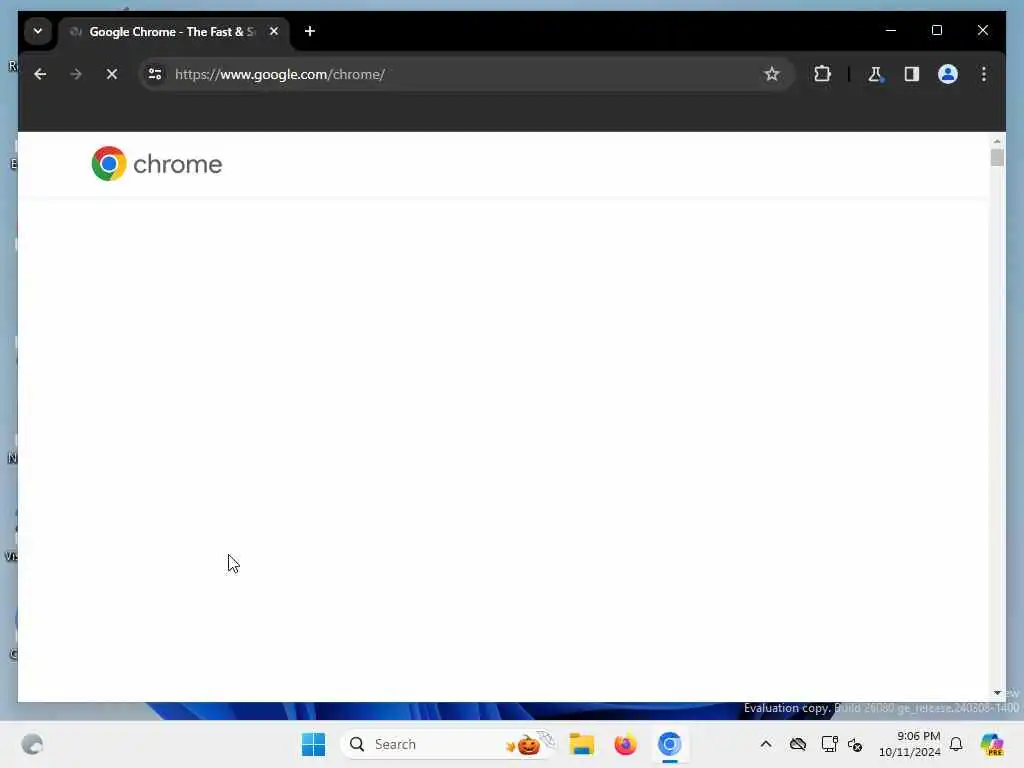
Task: Open the clock and date panel
Action: click(x=909, y=744)
